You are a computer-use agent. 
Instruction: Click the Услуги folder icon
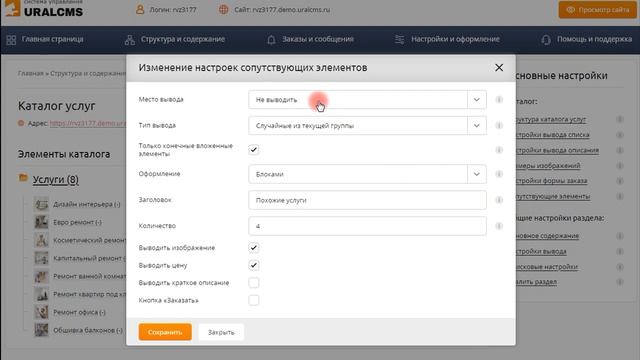(23, 178)
